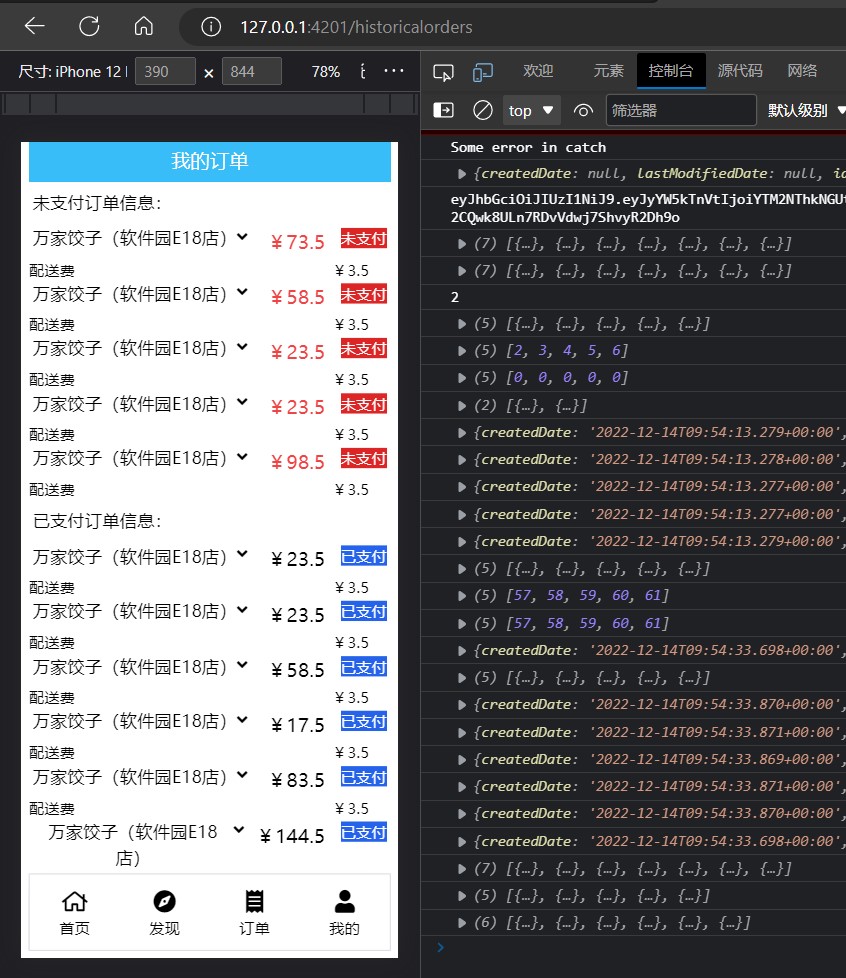Click 已支付 badge on ¥144.5 order

click(x=364, y=832)
